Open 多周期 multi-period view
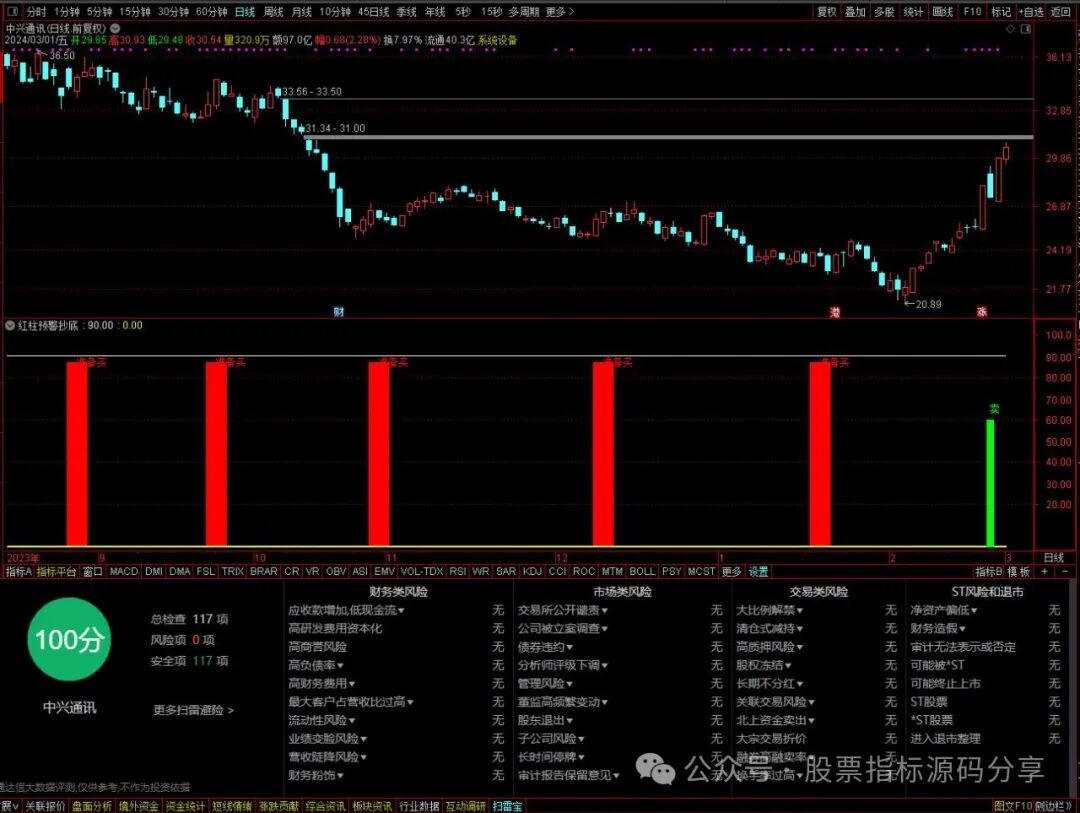1080x813 pixels. pyautogui.click(x=523, y=12)
